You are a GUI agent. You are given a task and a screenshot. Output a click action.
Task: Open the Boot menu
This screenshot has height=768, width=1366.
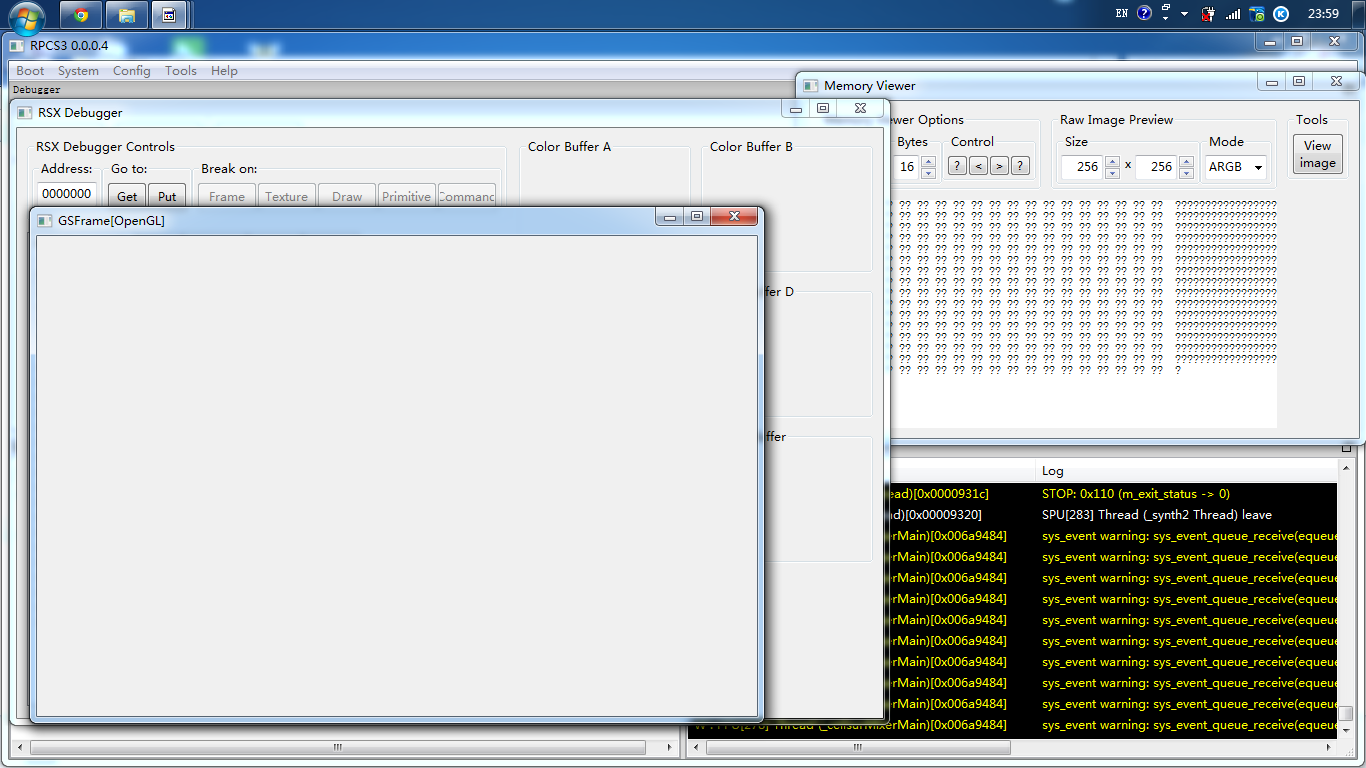(30, 71)
